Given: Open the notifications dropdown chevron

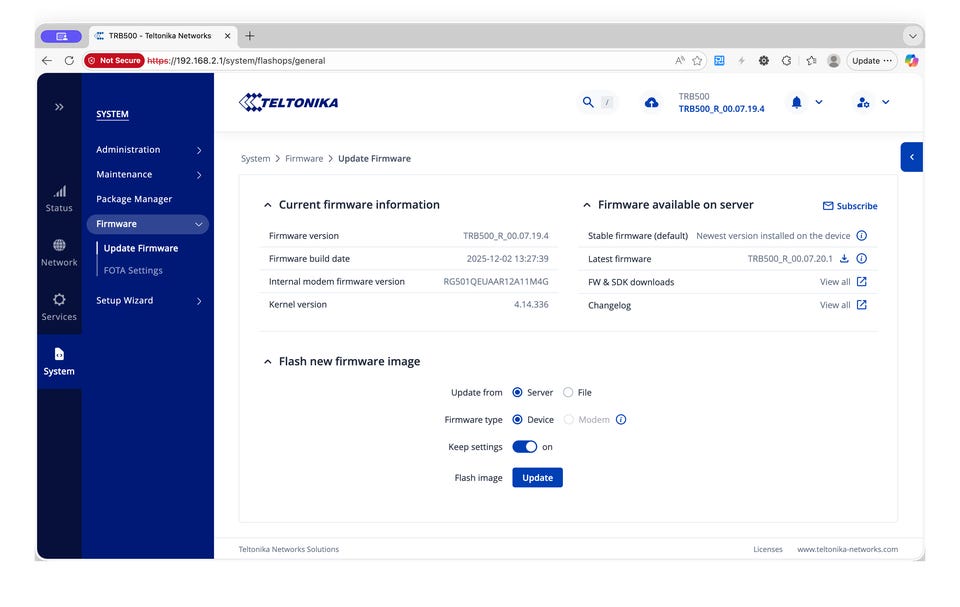Looking at the screenshot, I should click(x=819, y=102).
